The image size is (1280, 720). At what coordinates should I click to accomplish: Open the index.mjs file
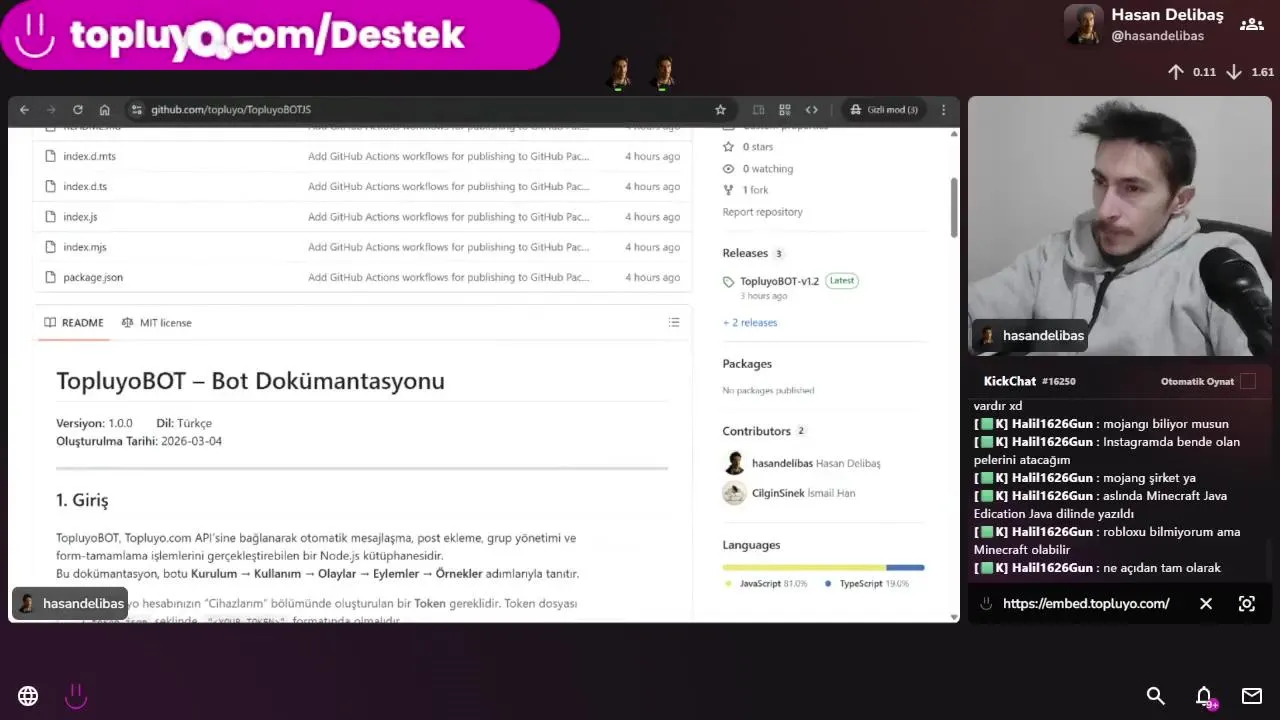pyautogui.click(x=84, y=247)
